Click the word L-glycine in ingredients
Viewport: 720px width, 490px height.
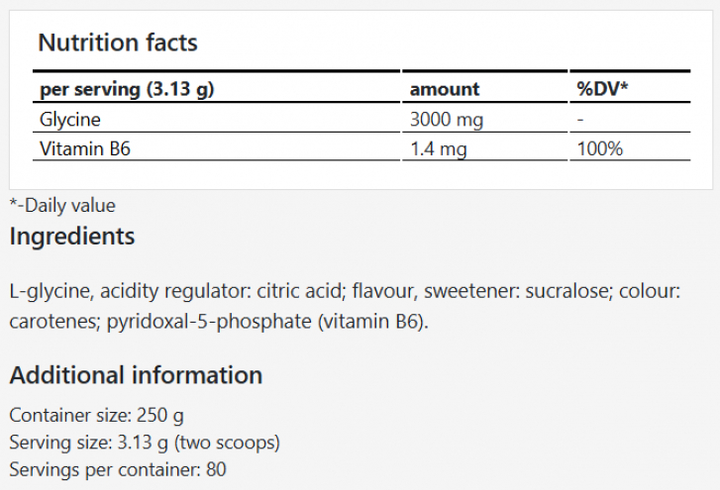tap(50, 292)
